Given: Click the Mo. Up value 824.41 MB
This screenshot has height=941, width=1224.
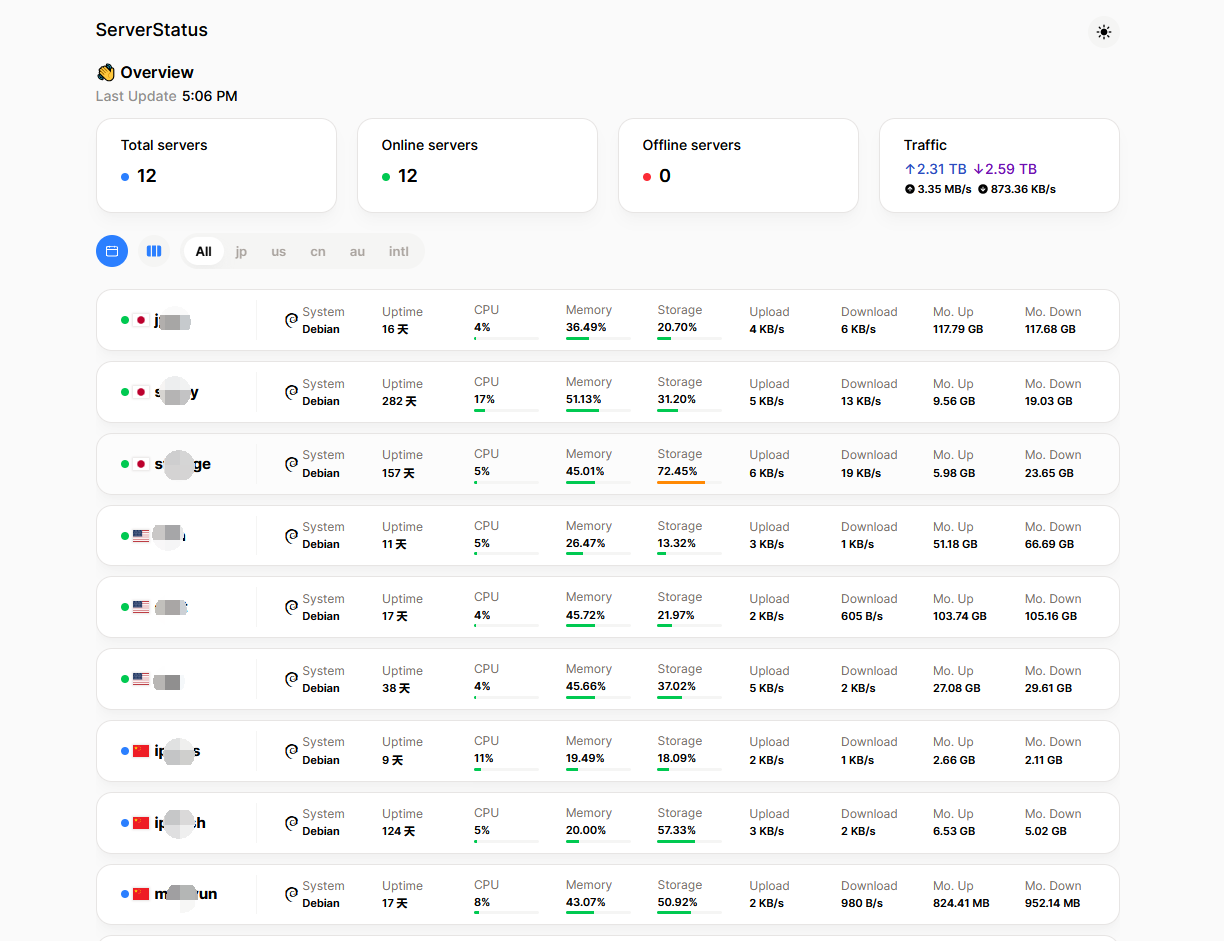Looking at the screenshot, I should pos(961,903).
